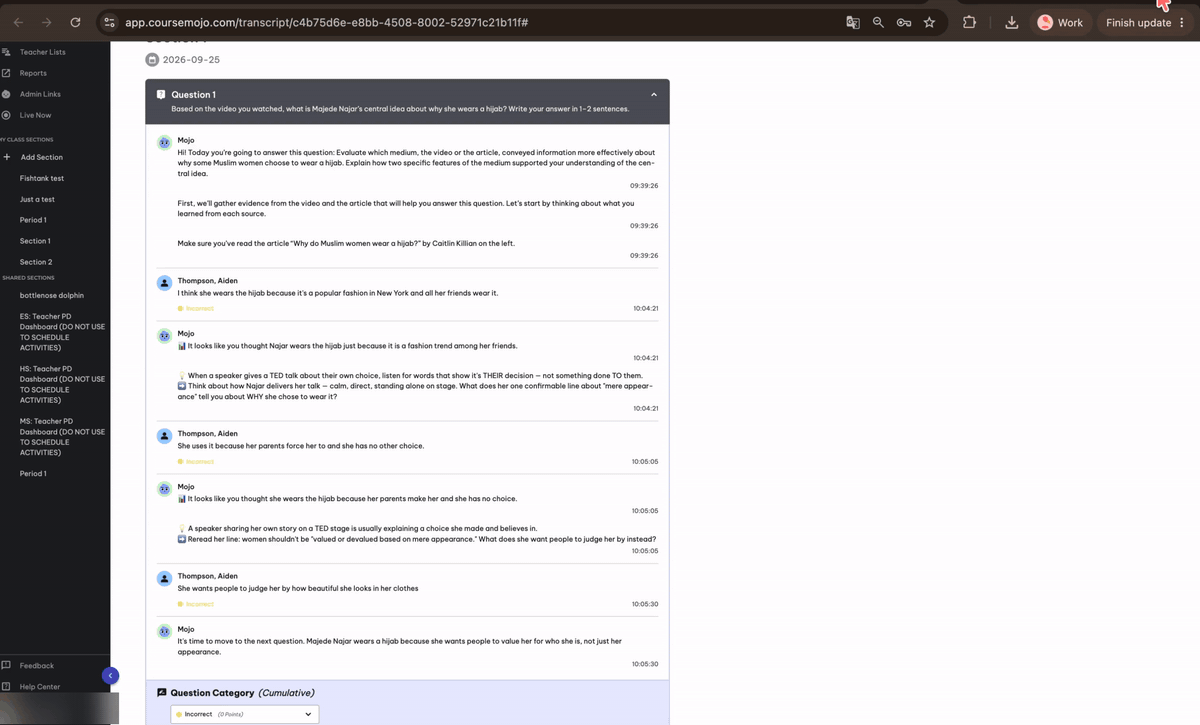Open the Feedback option
The width and height of the screenshot is (1200, 725).
tap(37, 665)
